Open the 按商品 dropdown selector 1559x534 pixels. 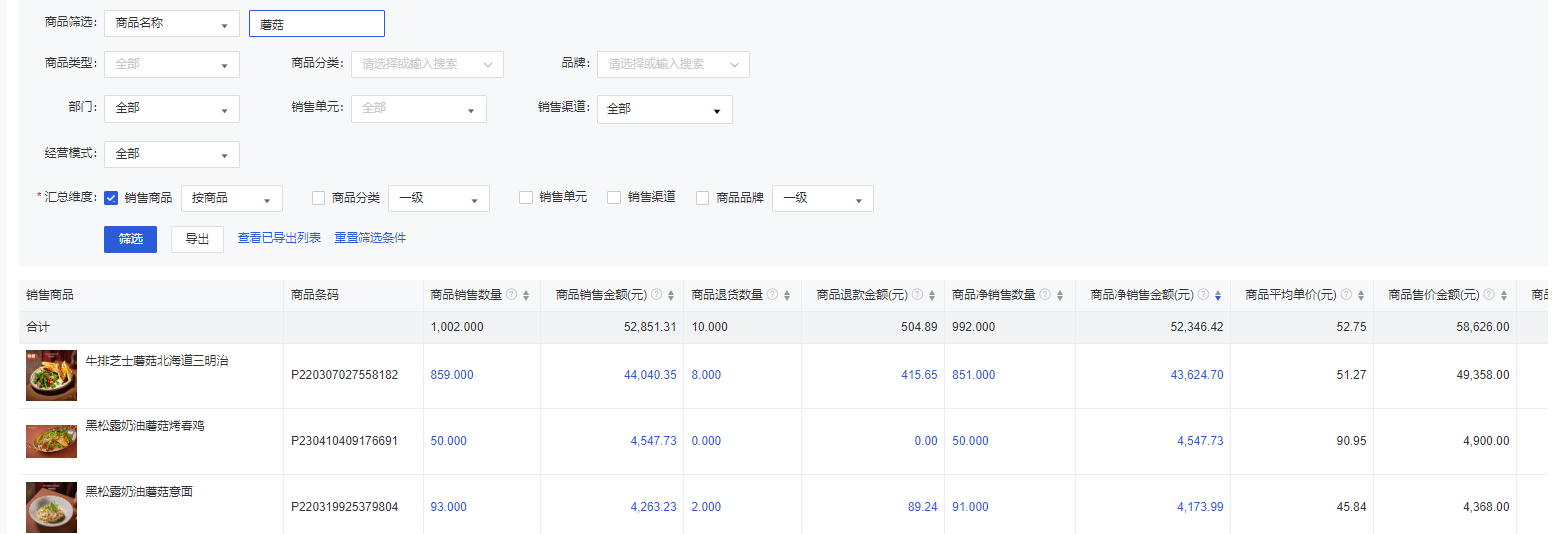pos(232,198)
